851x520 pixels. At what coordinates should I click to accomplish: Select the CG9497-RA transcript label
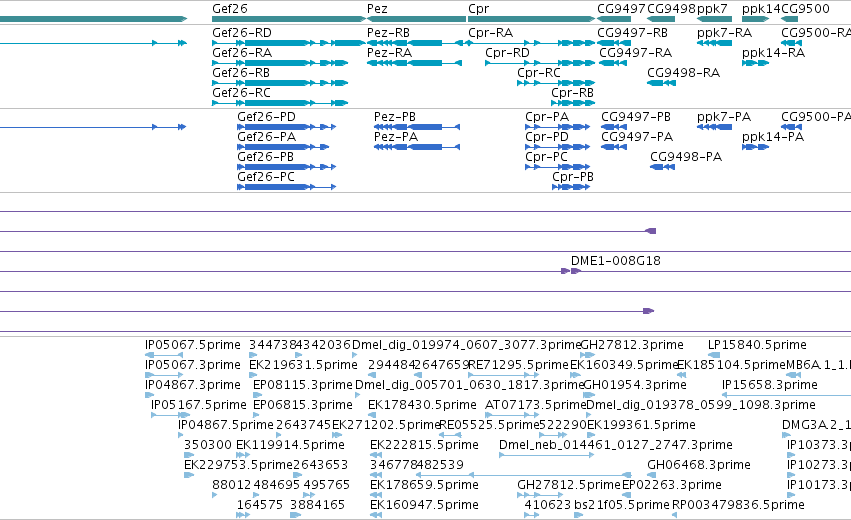(636, 53)
